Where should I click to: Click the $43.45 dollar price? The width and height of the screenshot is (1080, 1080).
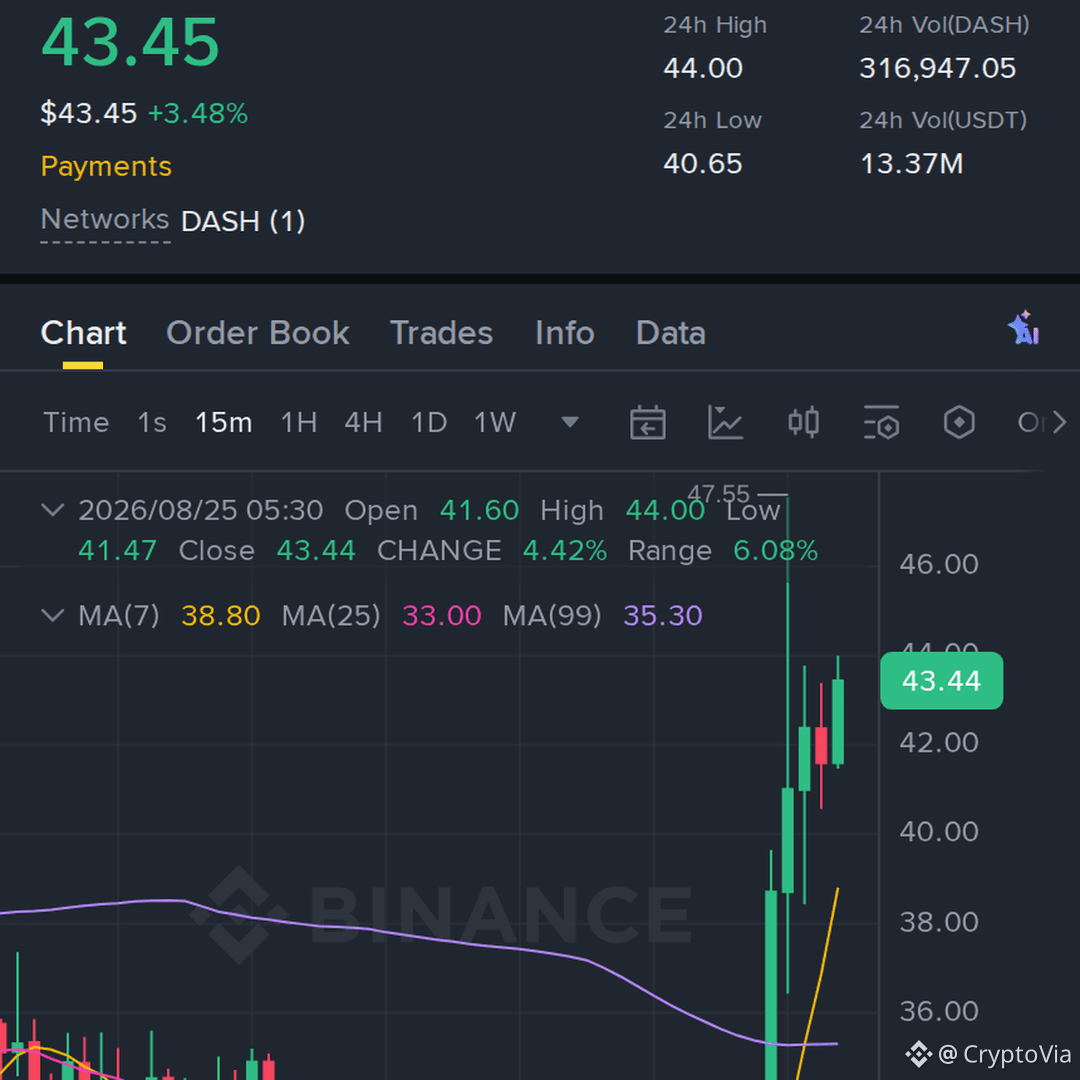point(89,113)
